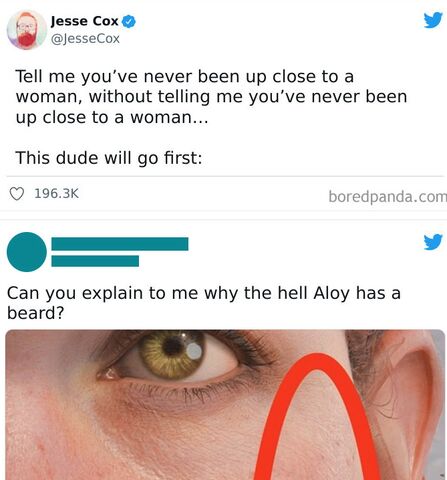View the 196.3K likes count
The width and height of the screenshot is (447, 480).
(57, 194)
